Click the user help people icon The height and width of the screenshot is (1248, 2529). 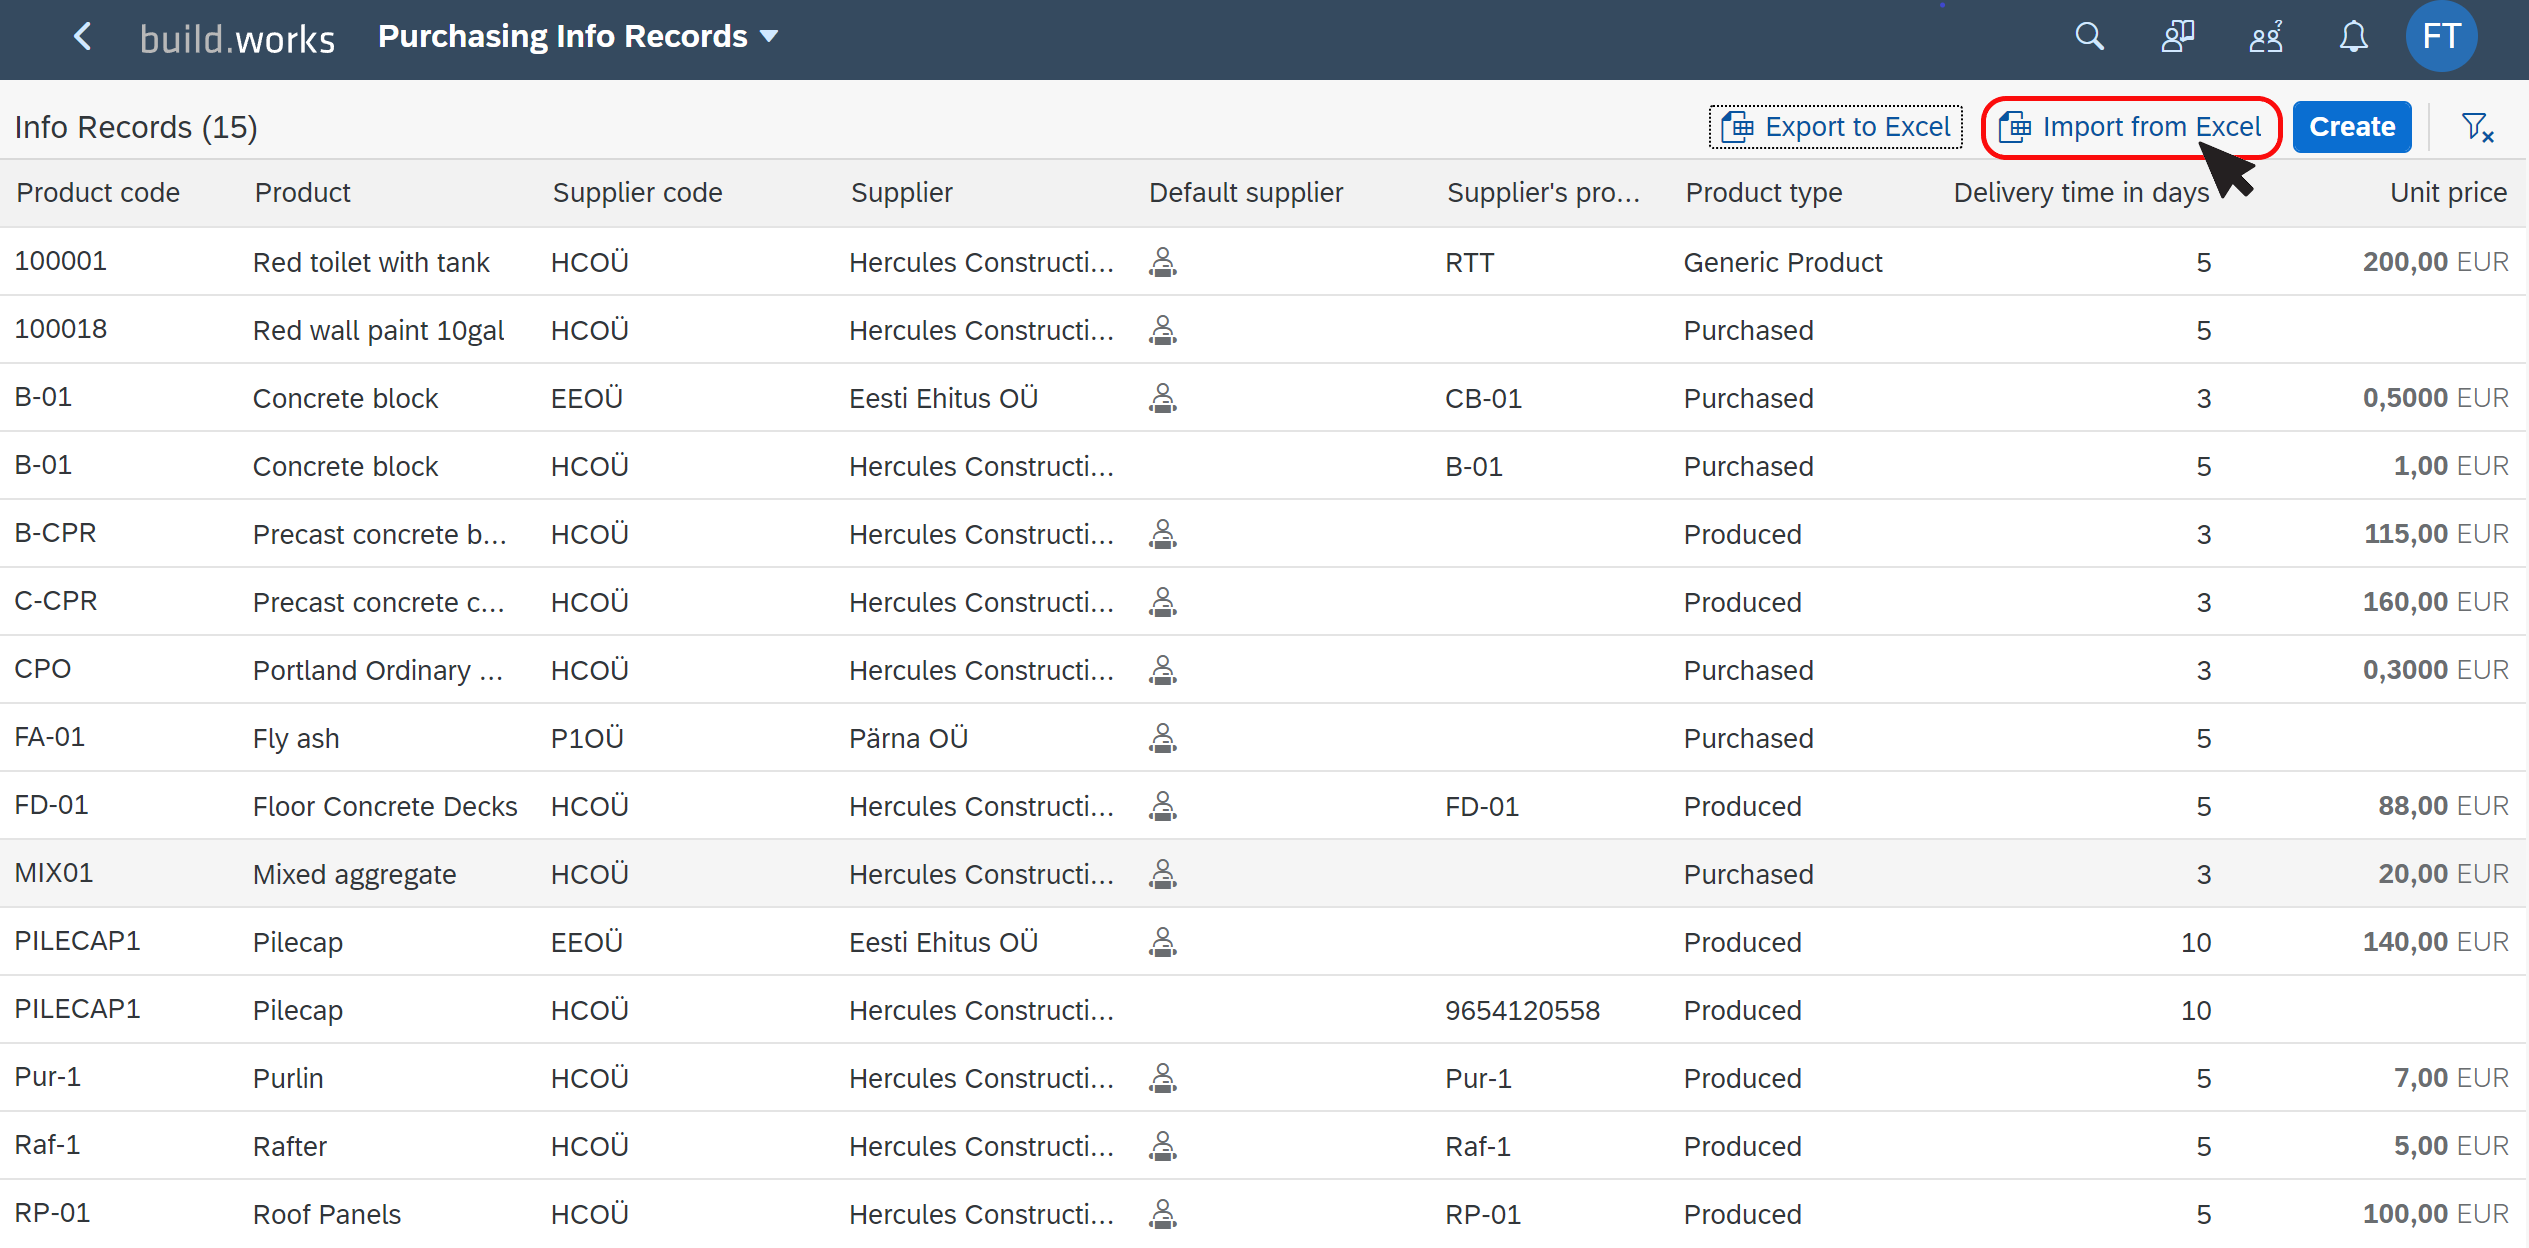coord(2265,37)
